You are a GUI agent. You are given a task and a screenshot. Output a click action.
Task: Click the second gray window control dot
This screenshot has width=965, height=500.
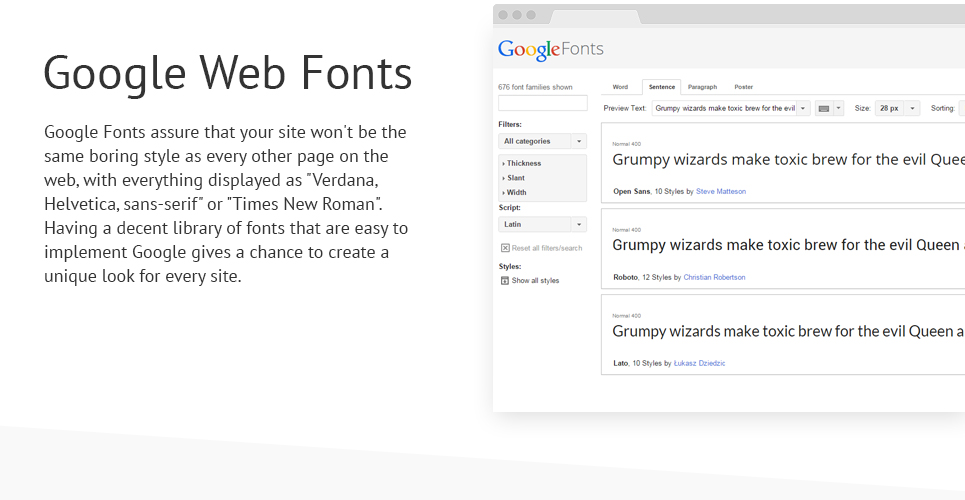517,15
